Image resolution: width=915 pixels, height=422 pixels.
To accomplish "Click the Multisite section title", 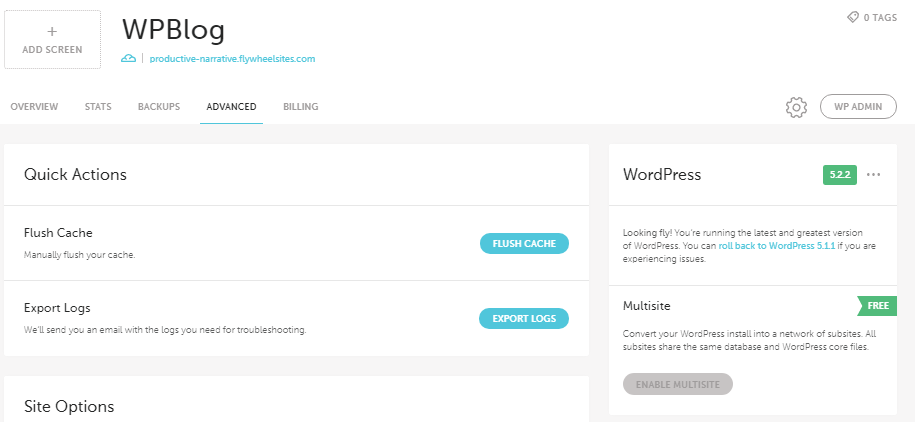I will click(x=647, y=306).
